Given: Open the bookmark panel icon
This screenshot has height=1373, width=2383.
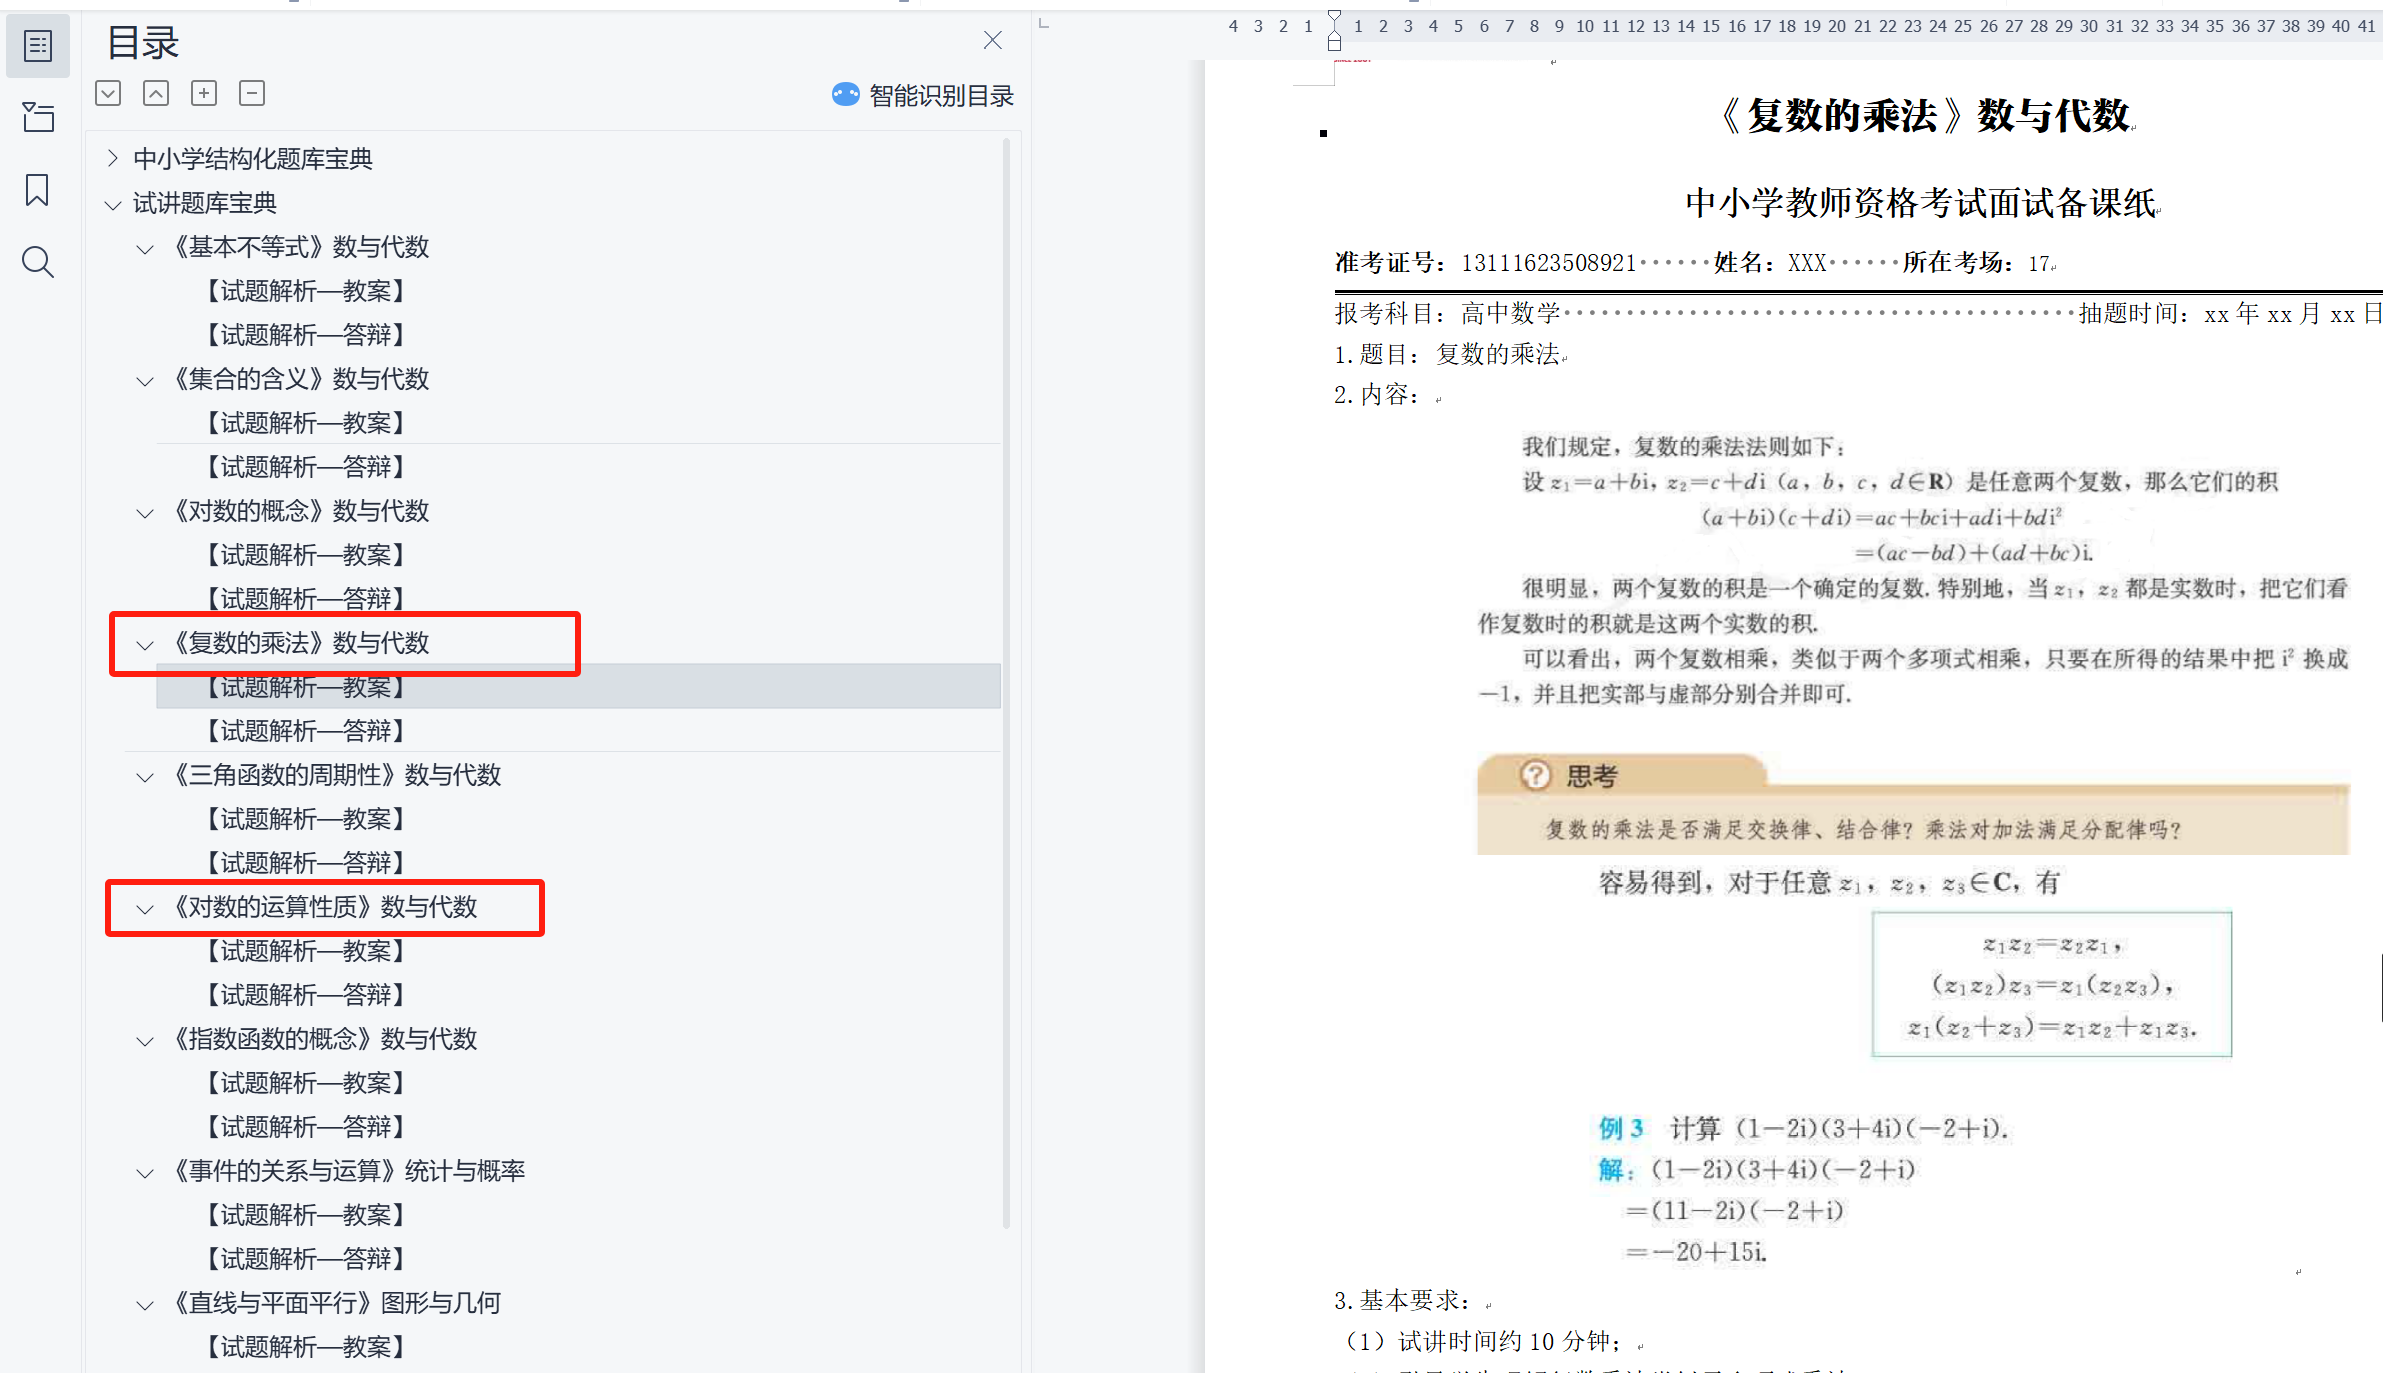Looking at the screenshot, I should 38,190.
